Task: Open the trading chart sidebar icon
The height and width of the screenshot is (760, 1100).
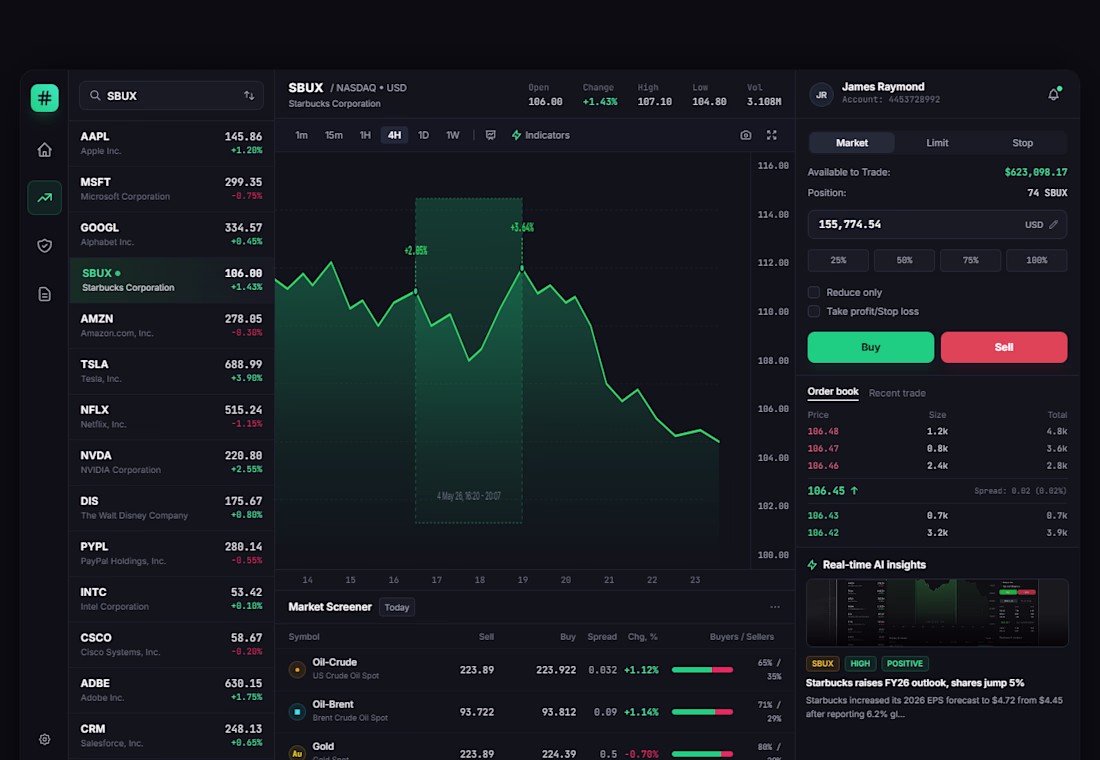Action: point(44,197)
